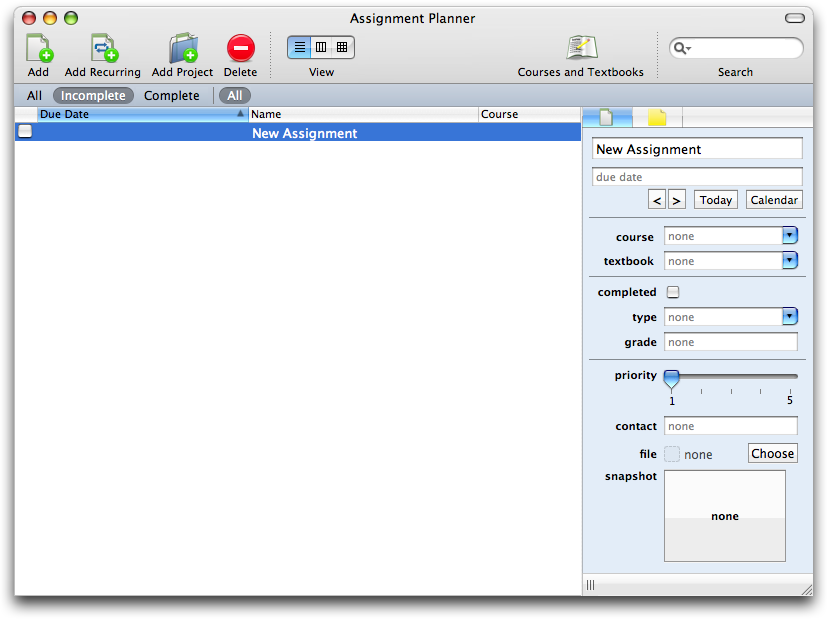
Task: Switch to the yellow notes tab
Action: coord(657,118)
